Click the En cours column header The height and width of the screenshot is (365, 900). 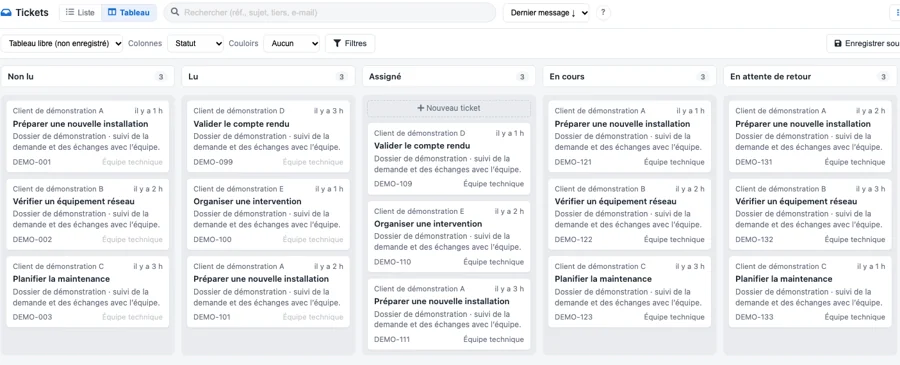pyautogui.click(x=630, y=76)
